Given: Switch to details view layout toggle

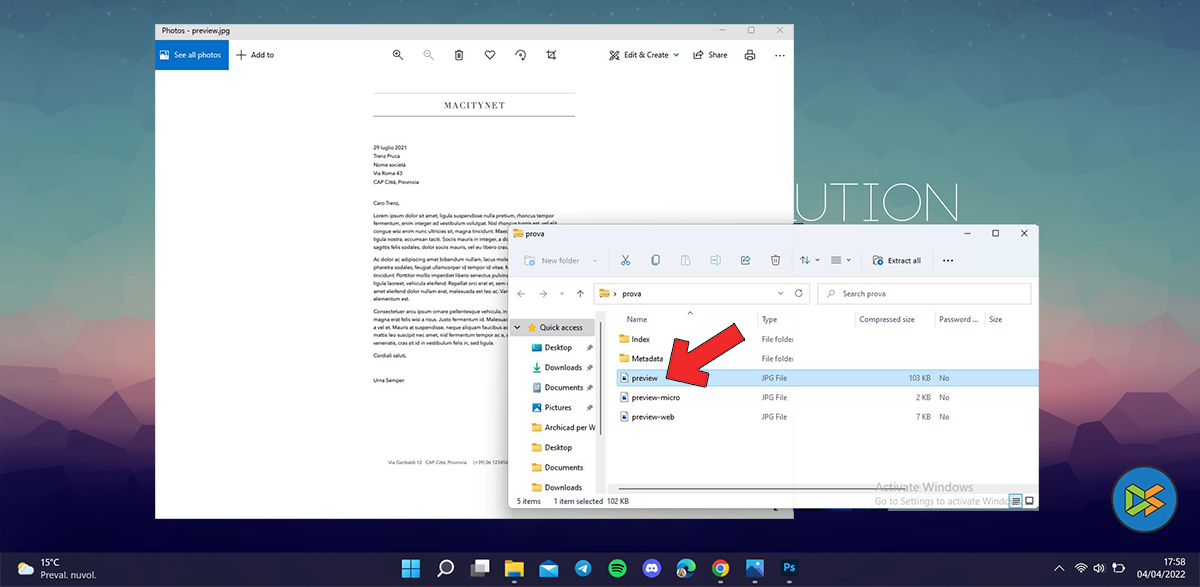Looking at the screenshot, I should point(1015,500).
